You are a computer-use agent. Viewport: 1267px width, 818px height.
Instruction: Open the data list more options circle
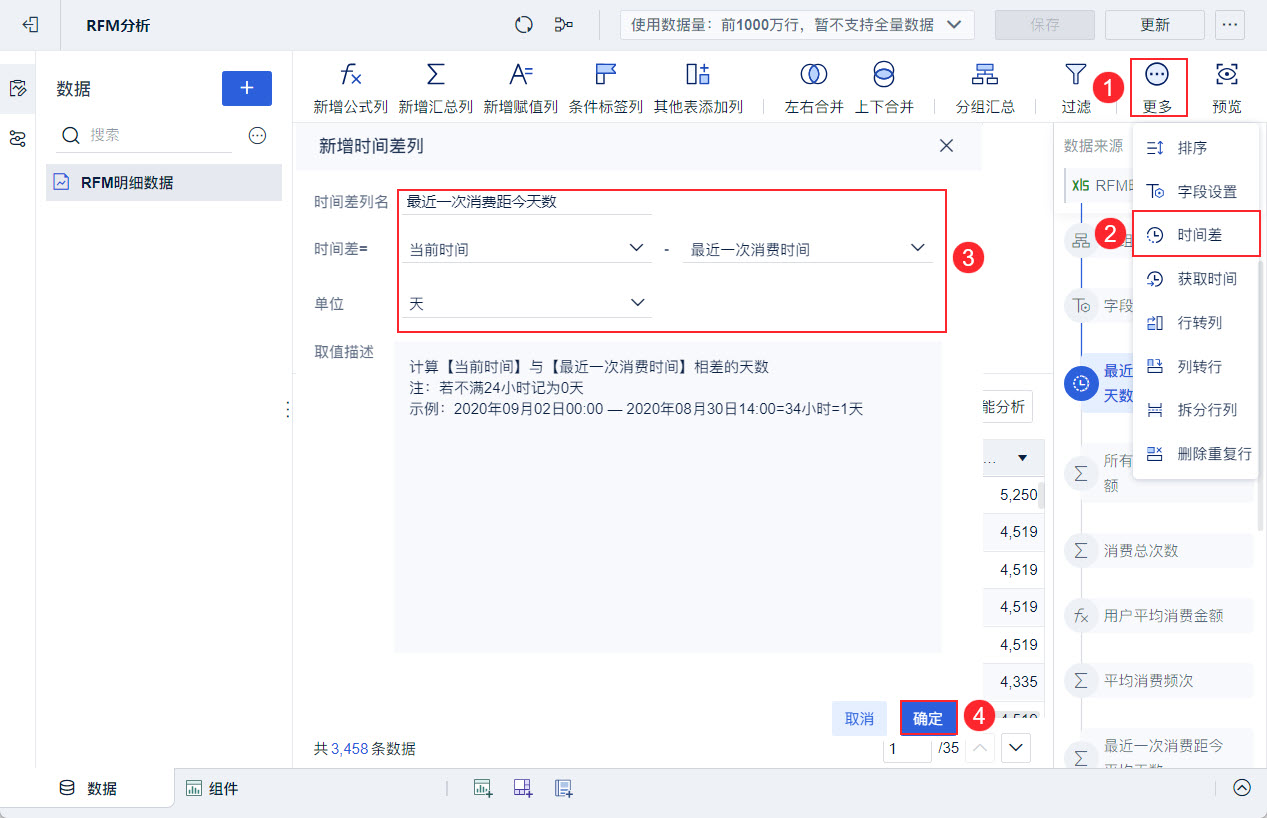tap(257, 135)
